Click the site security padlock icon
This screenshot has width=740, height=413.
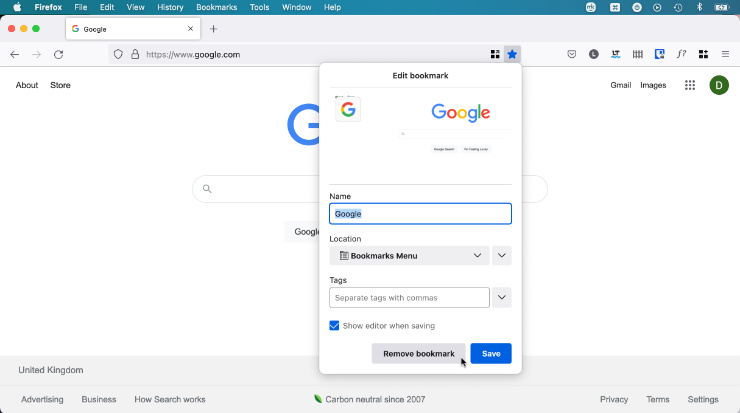[x=135, y=54]
